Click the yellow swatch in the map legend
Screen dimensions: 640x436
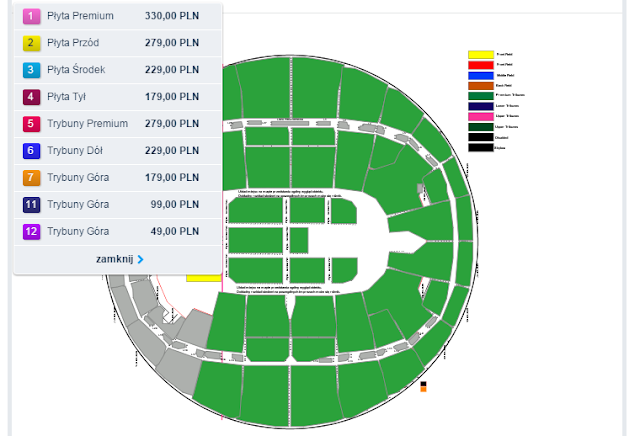(x=481, y=55)
